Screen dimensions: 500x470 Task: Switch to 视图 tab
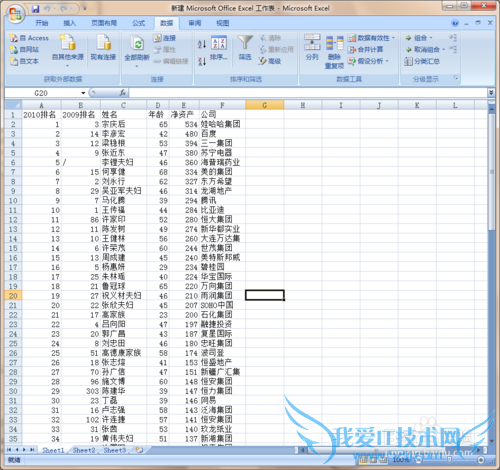coord(223,23)
